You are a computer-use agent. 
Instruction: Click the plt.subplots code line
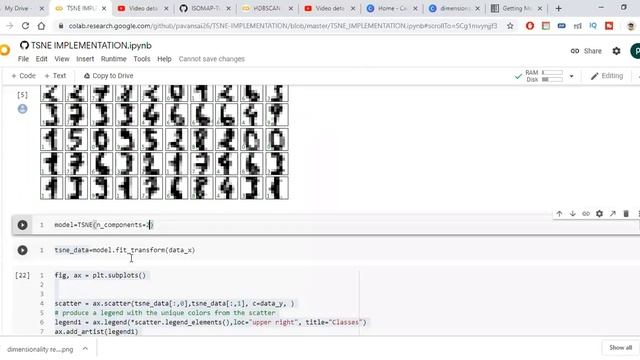pos(100,276)
